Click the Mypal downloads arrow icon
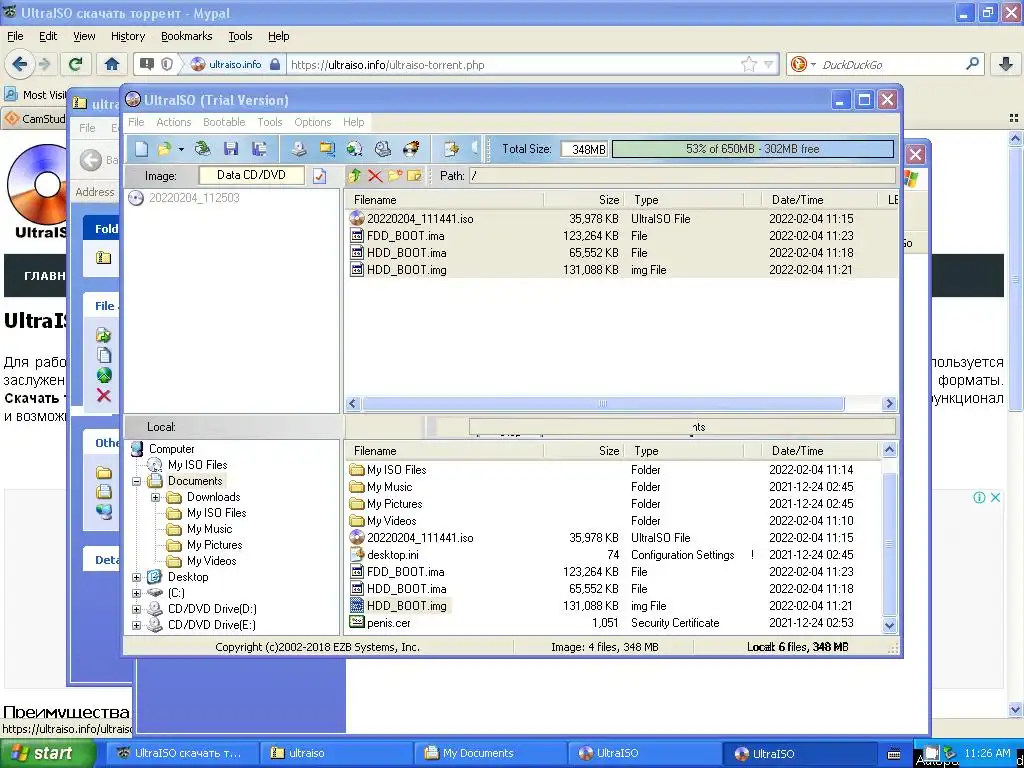Viewport: 1024px width, 768px height. point(1005,64)
